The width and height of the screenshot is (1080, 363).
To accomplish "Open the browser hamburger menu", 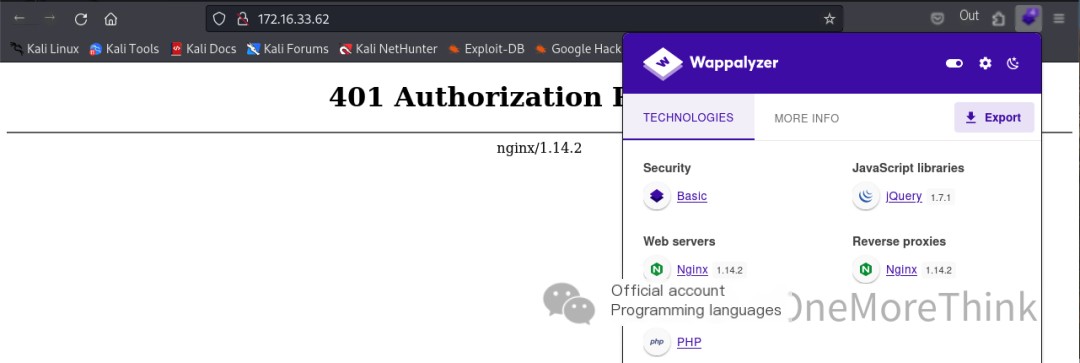I will 1059,19.
